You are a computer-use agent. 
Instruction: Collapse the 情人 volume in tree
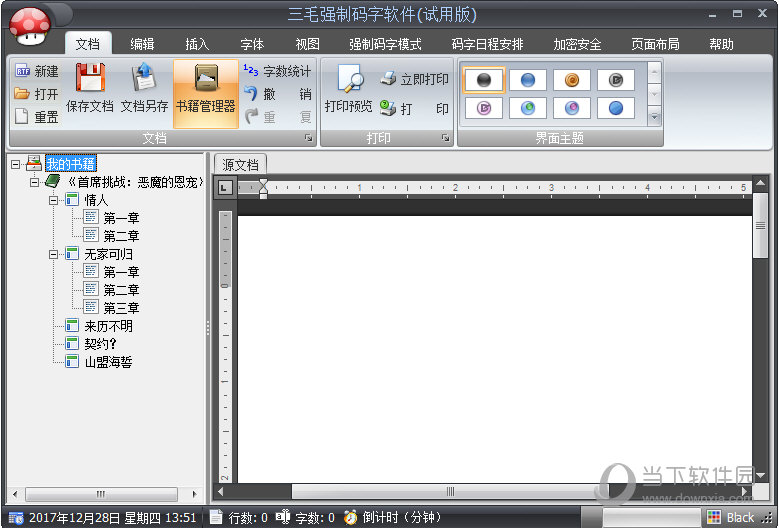pos(54,200)
